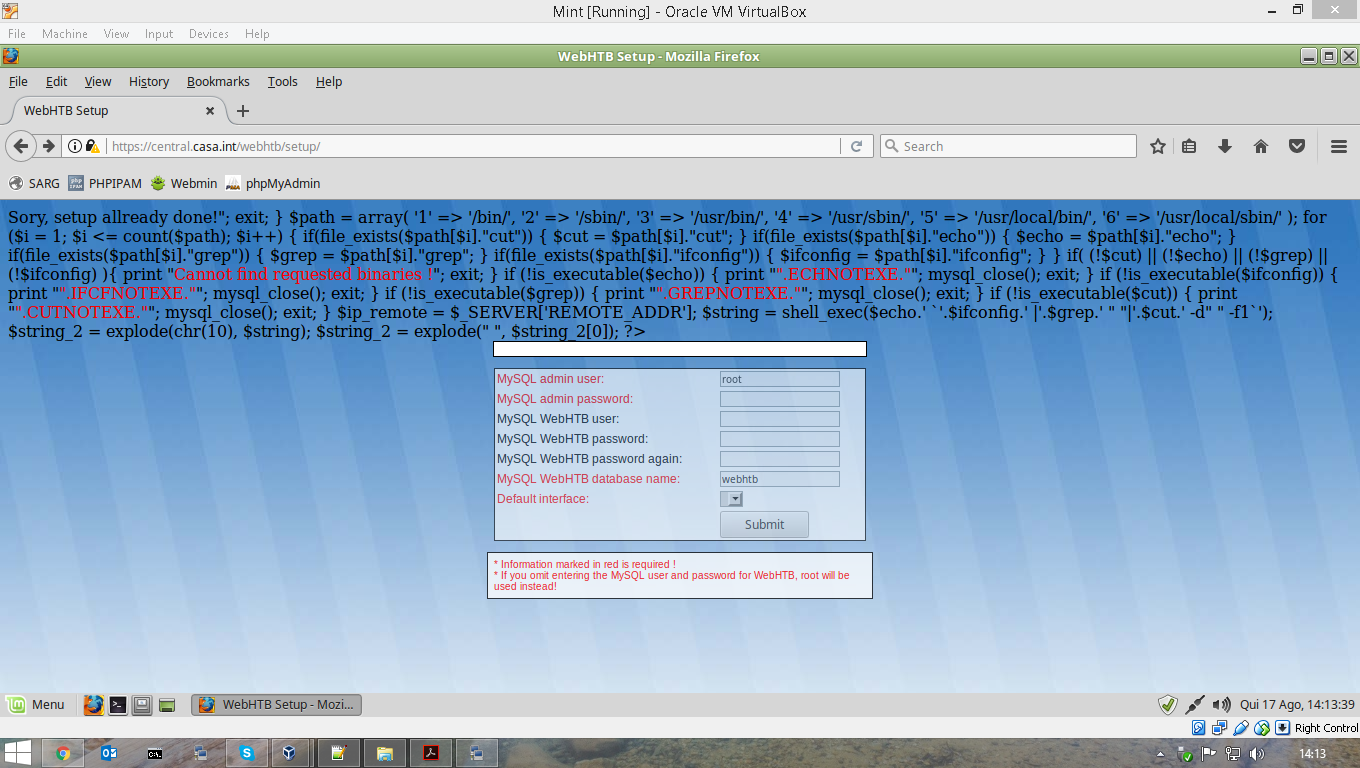Click VirtualBox network status icon
Viewport: 1360px width, 768px height.
click(1220, 728)
